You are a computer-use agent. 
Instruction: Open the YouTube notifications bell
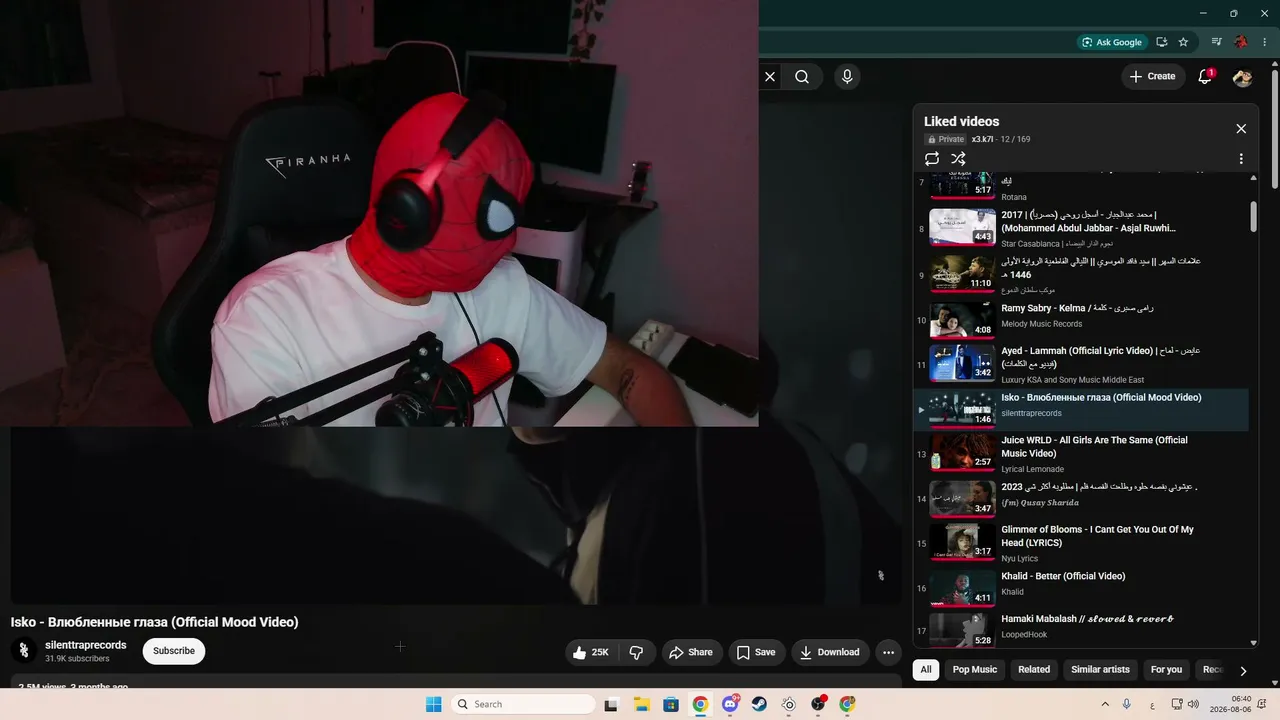(1205, 76)
